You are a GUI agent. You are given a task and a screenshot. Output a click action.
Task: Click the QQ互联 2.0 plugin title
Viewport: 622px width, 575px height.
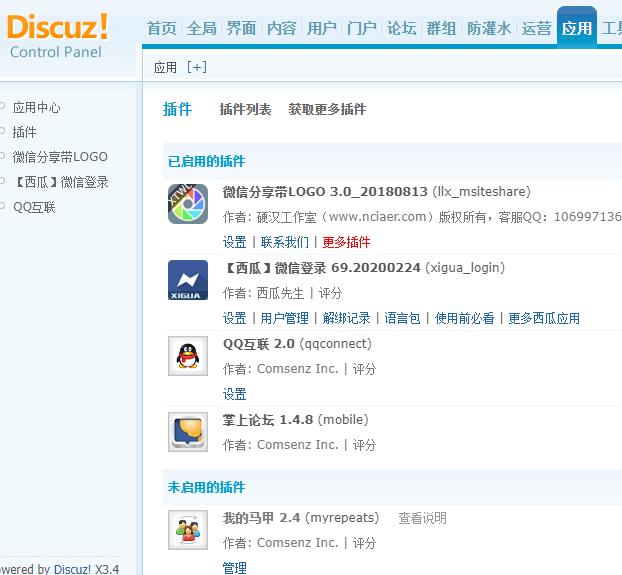pyautogui.click(x=259, y=343)
